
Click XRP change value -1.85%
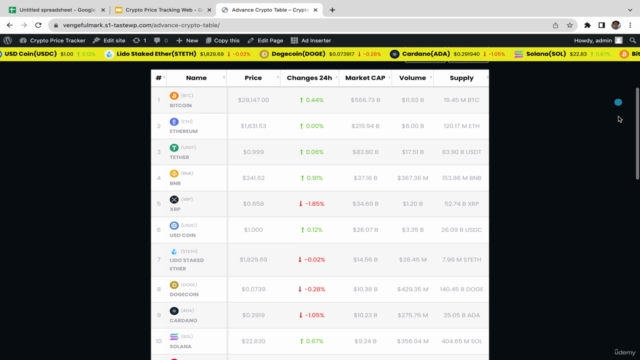[x=312, y=204]
